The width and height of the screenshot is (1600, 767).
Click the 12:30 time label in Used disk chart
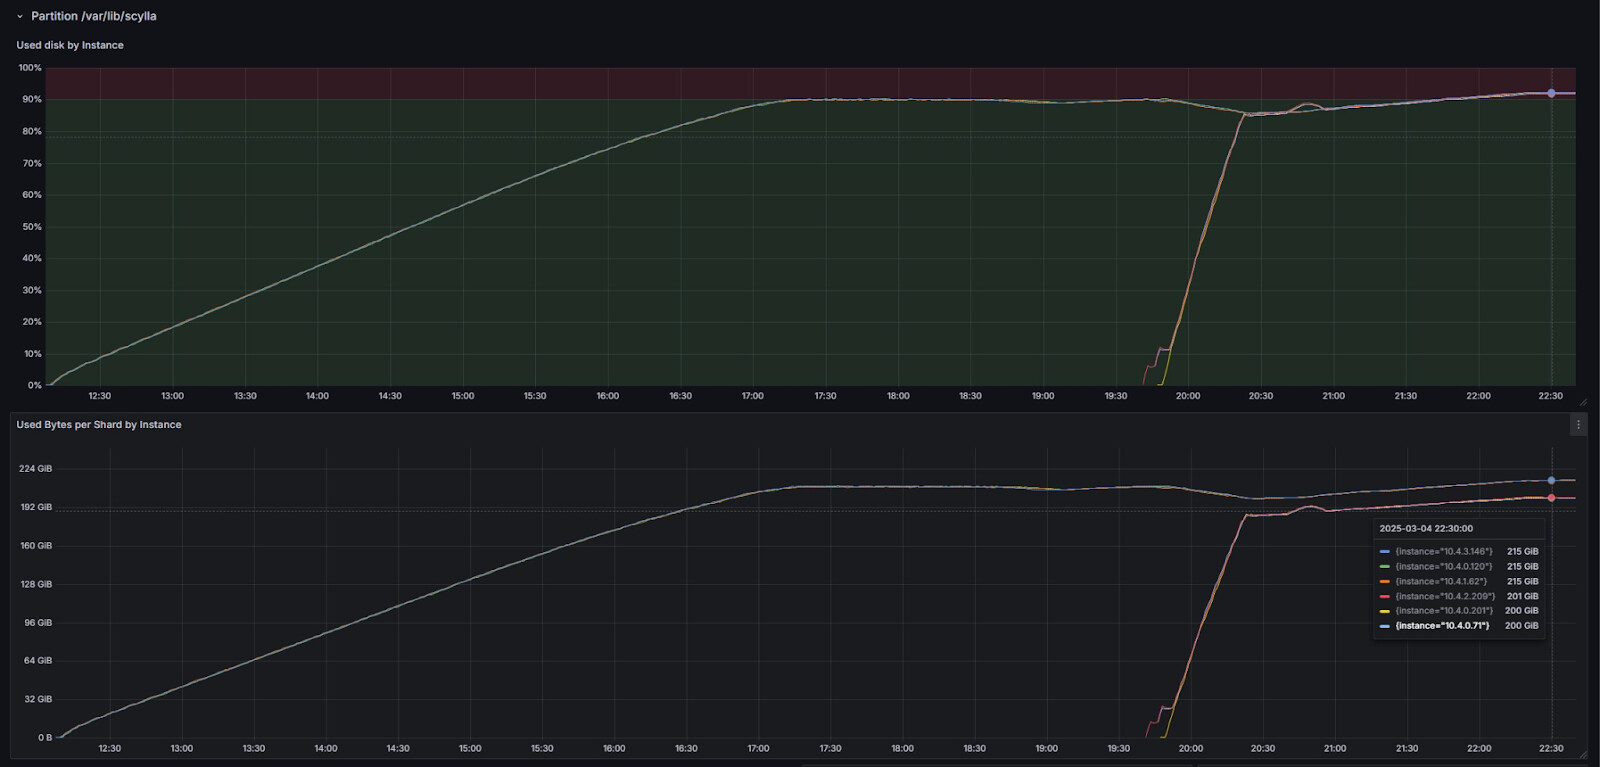[100, 396]
